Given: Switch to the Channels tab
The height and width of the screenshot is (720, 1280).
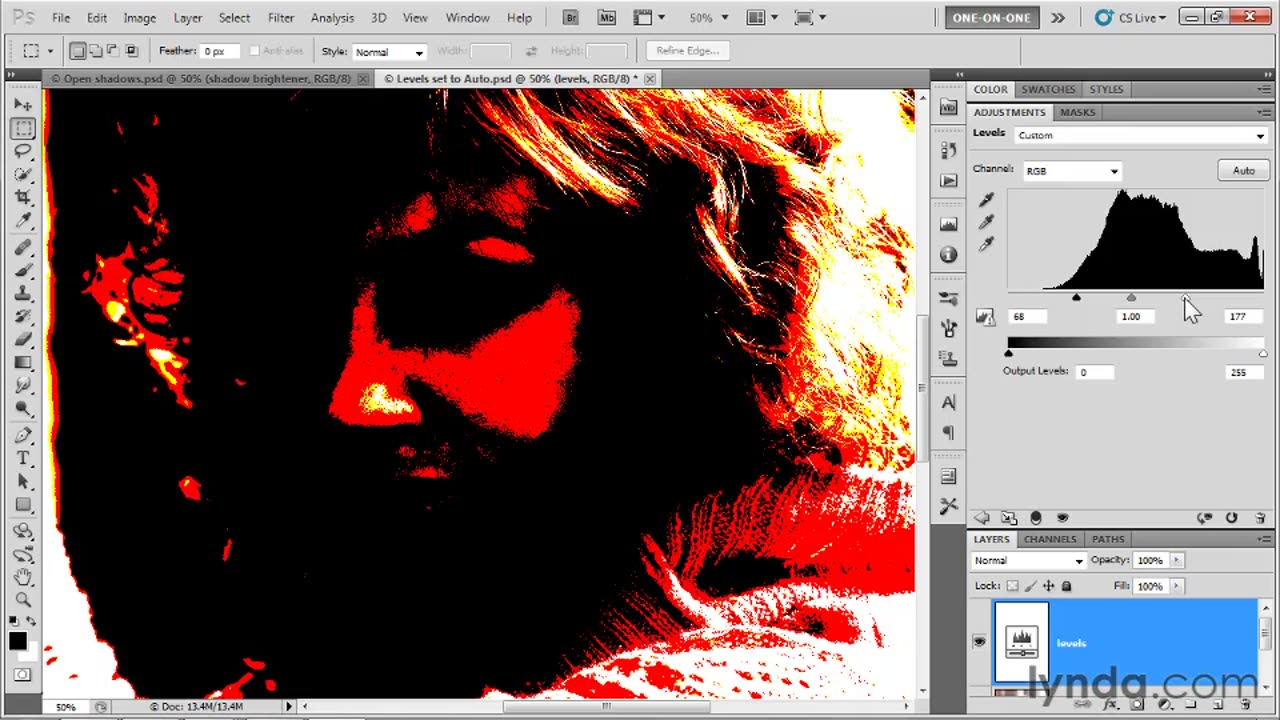Looking at the screenshot, I should (x=1049, y=539).
